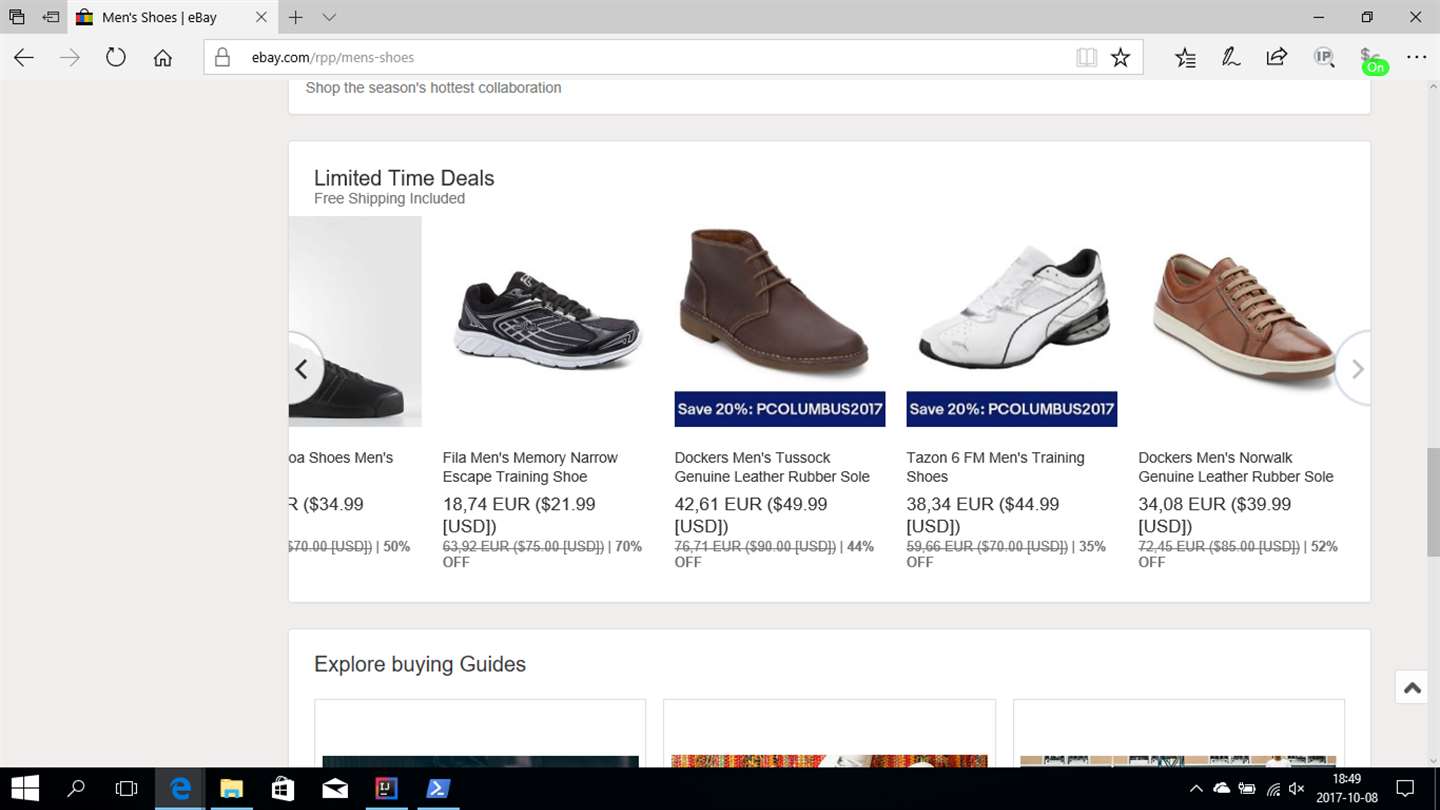
Task: Open the Windows Start menu
Action: [x=24, y=788]
